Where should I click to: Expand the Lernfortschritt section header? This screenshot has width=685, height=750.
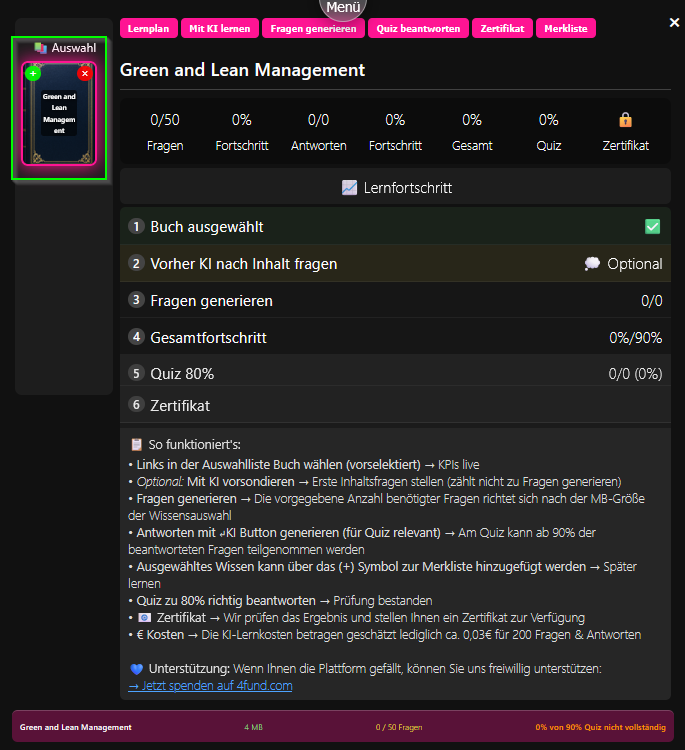point(395,187)
